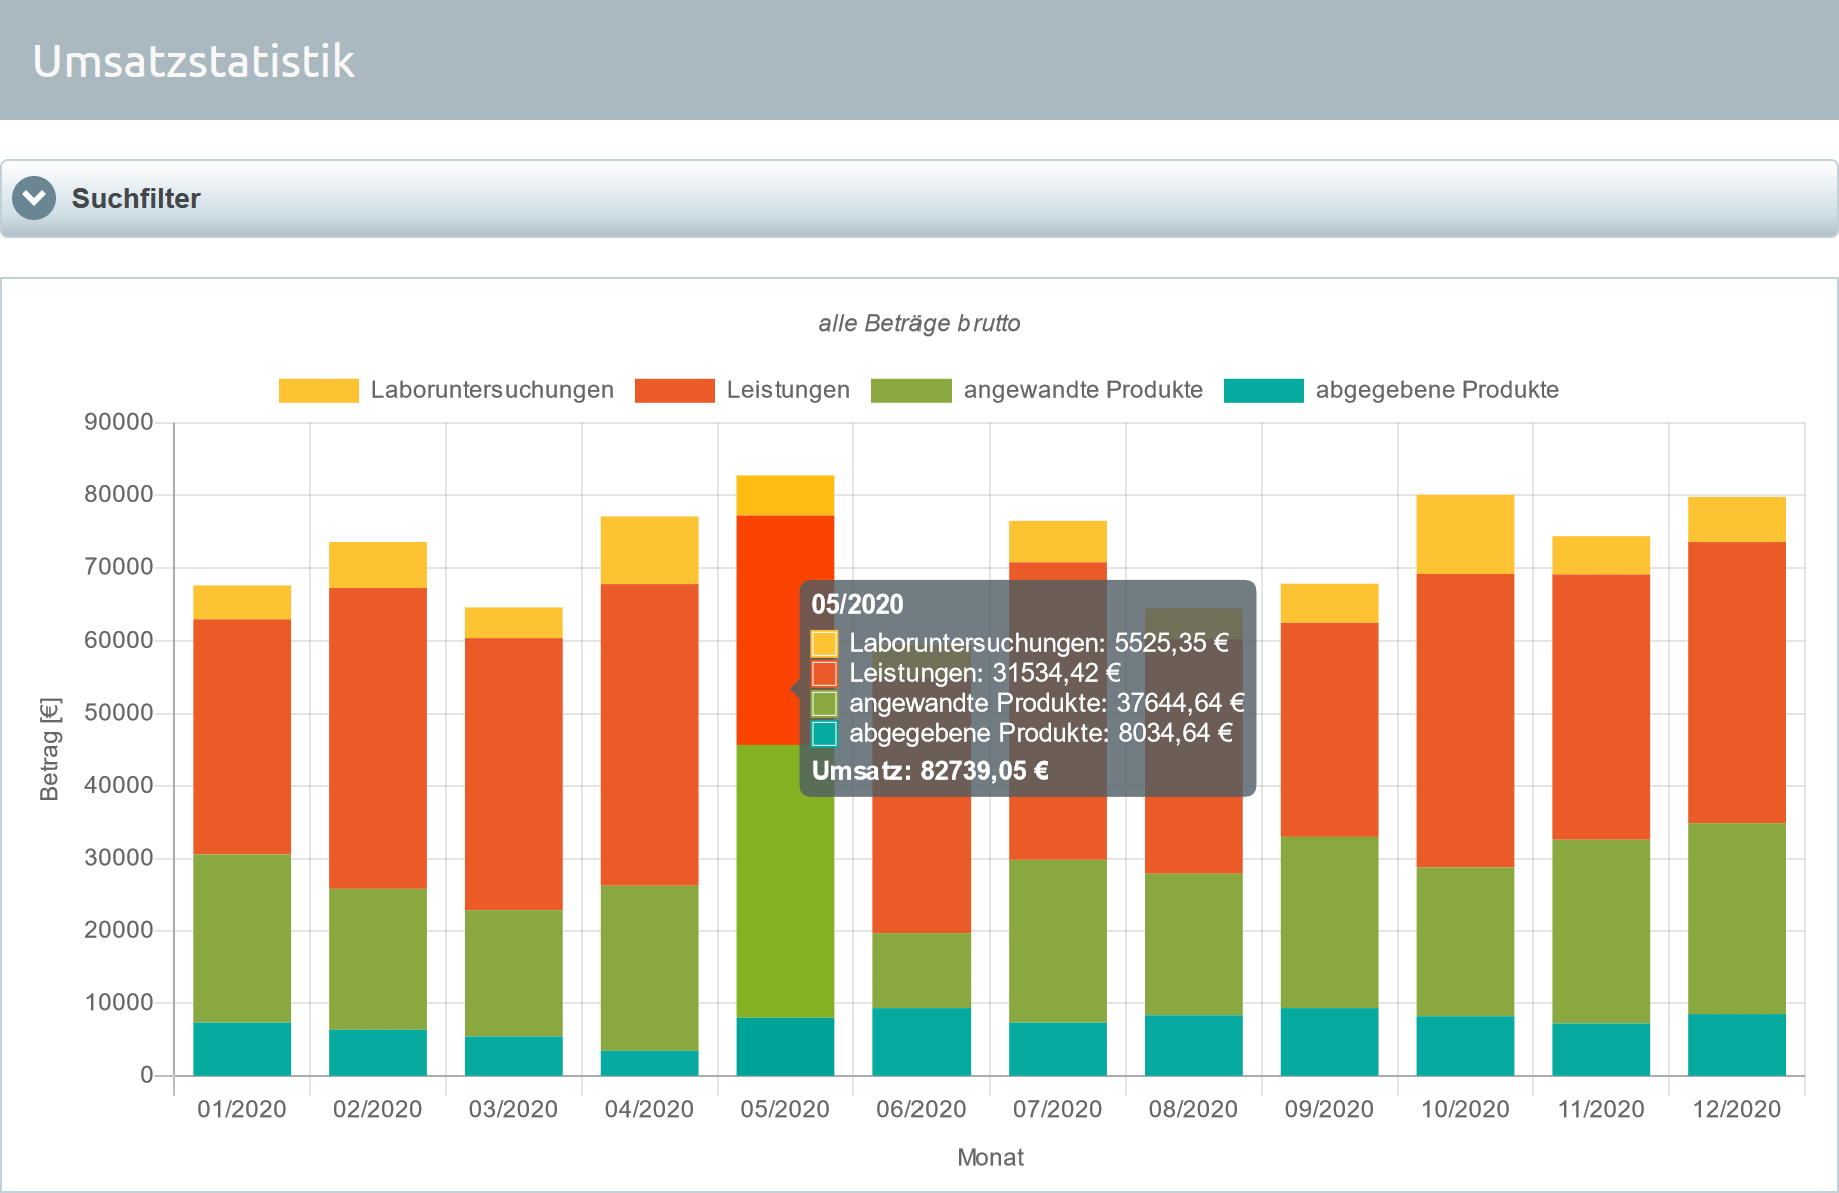The width and height of the screenshot is (1839, 1193).
Task: Click the 04/2020 yellow Laboruntersuchungen segment
Action: [650, 550]
